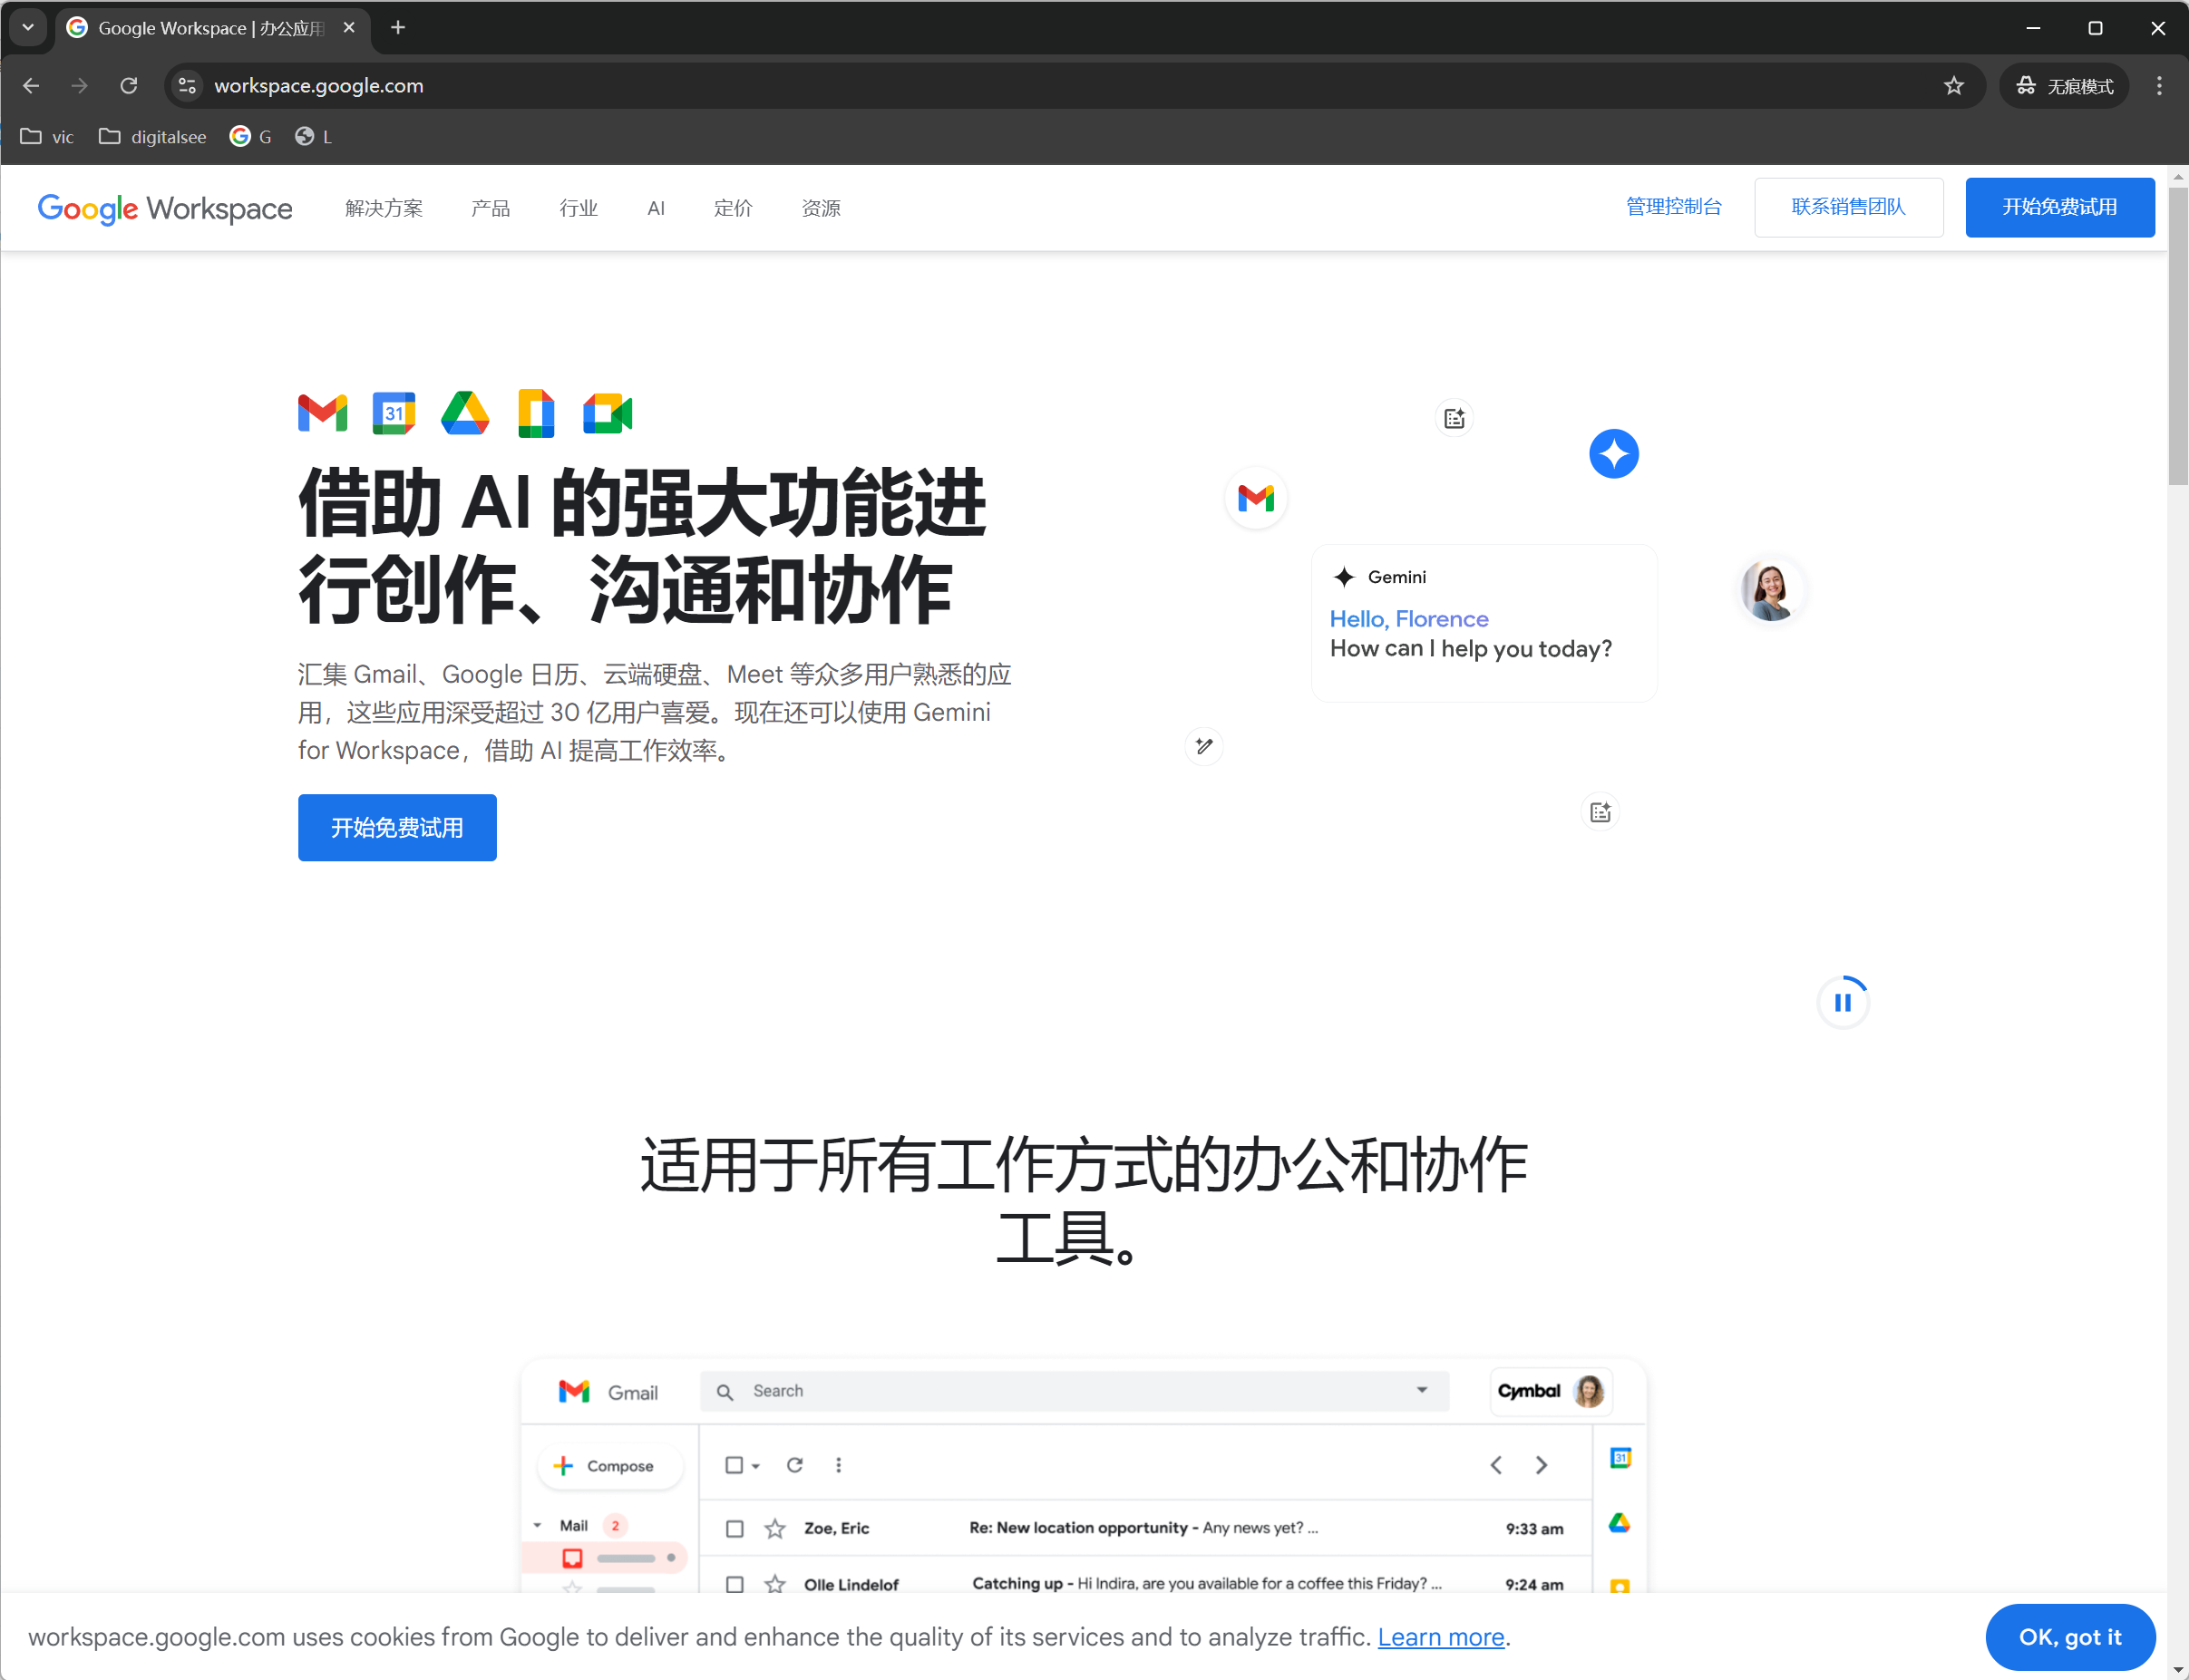This screenshot has height=1680, width=2189.
Task: Check the Zoe, Eric email checkbox
Action: pos(734,1528)
